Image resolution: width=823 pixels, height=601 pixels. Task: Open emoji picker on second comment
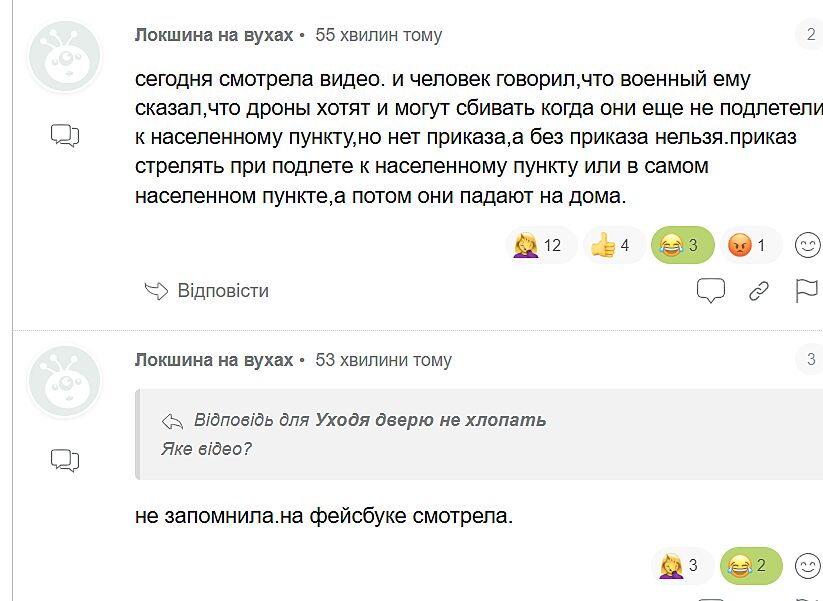coord(807,567)
